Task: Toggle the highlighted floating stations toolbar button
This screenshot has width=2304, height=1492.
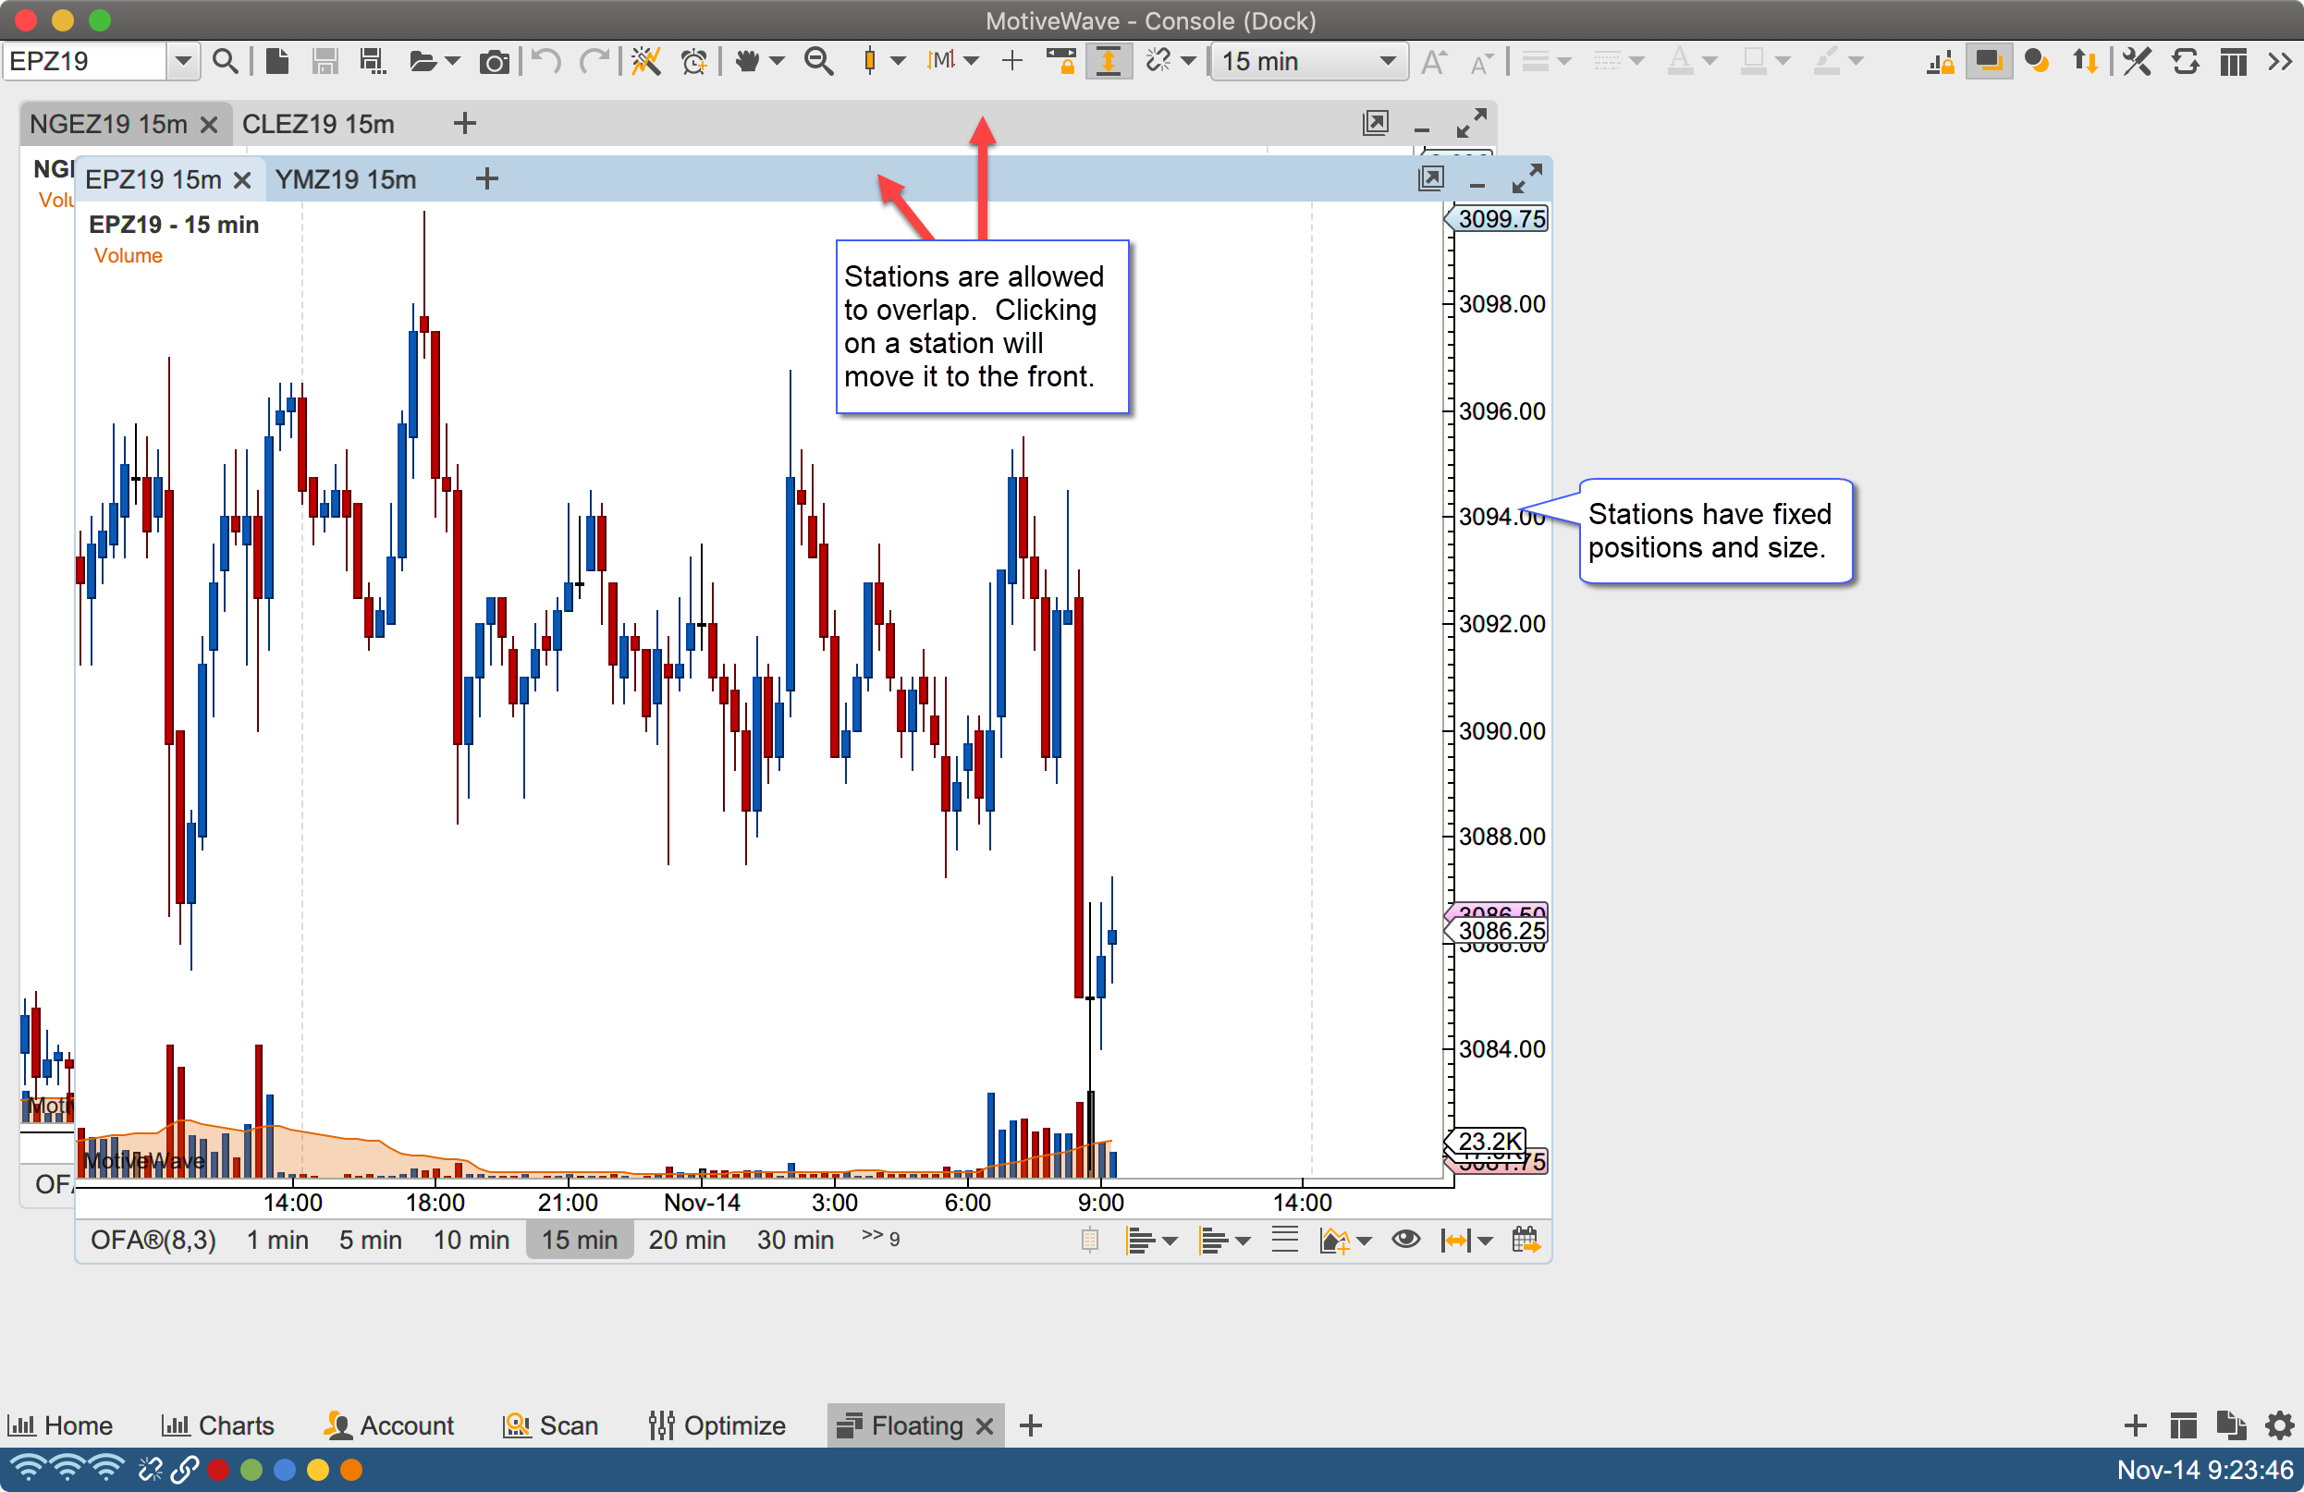Action: [1987, 62]
